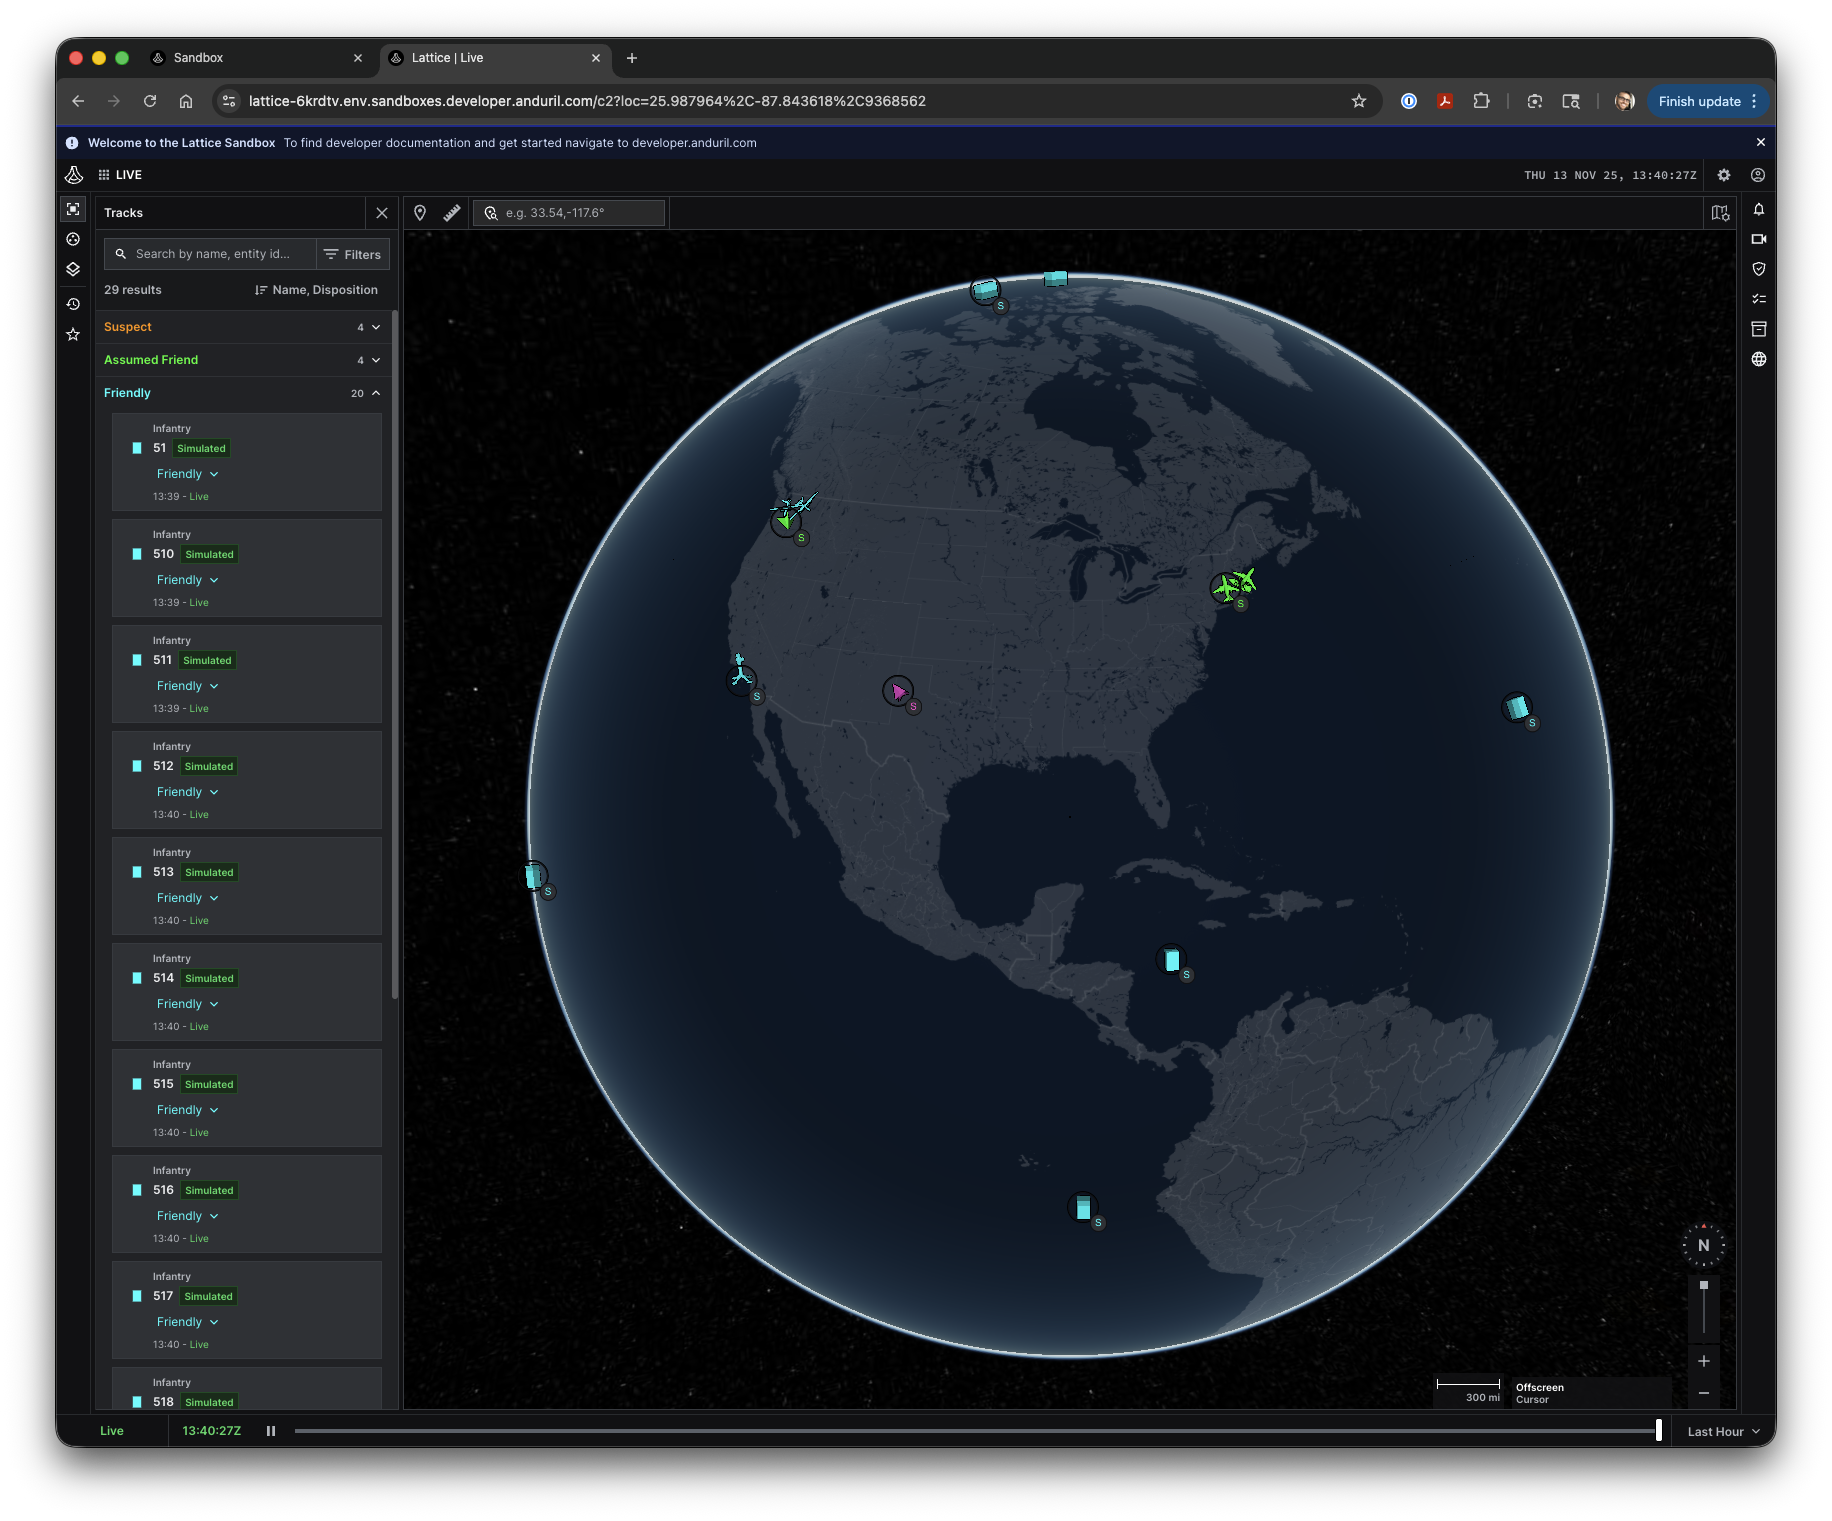Select the cyan track marker in the Atlantic
This screenshot has height=1521, width=1832.
pos(1517,708)
